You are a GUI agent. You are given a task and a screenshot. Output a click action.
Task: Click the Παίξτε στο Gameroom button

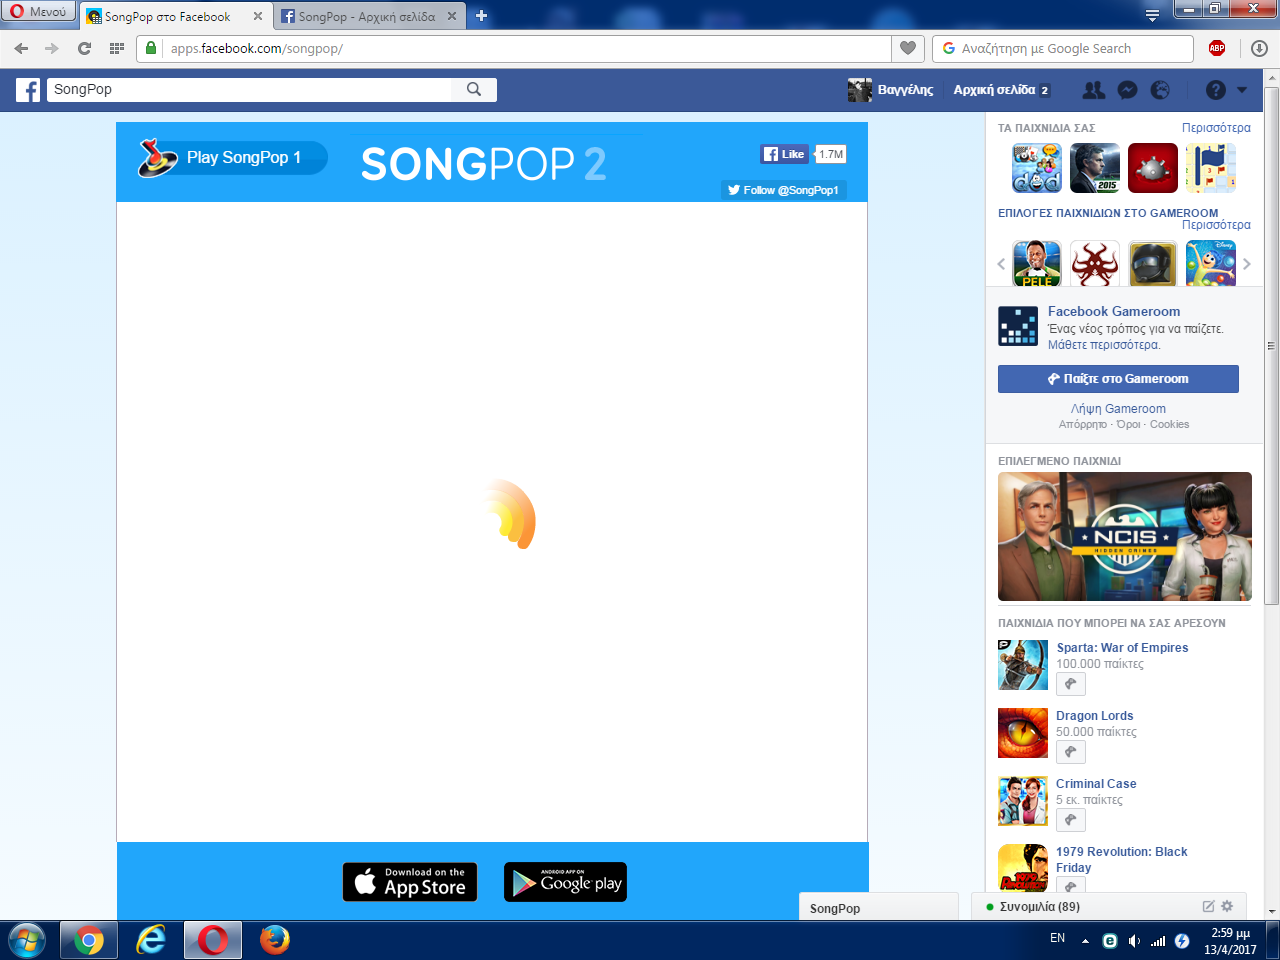point(1118,379)
